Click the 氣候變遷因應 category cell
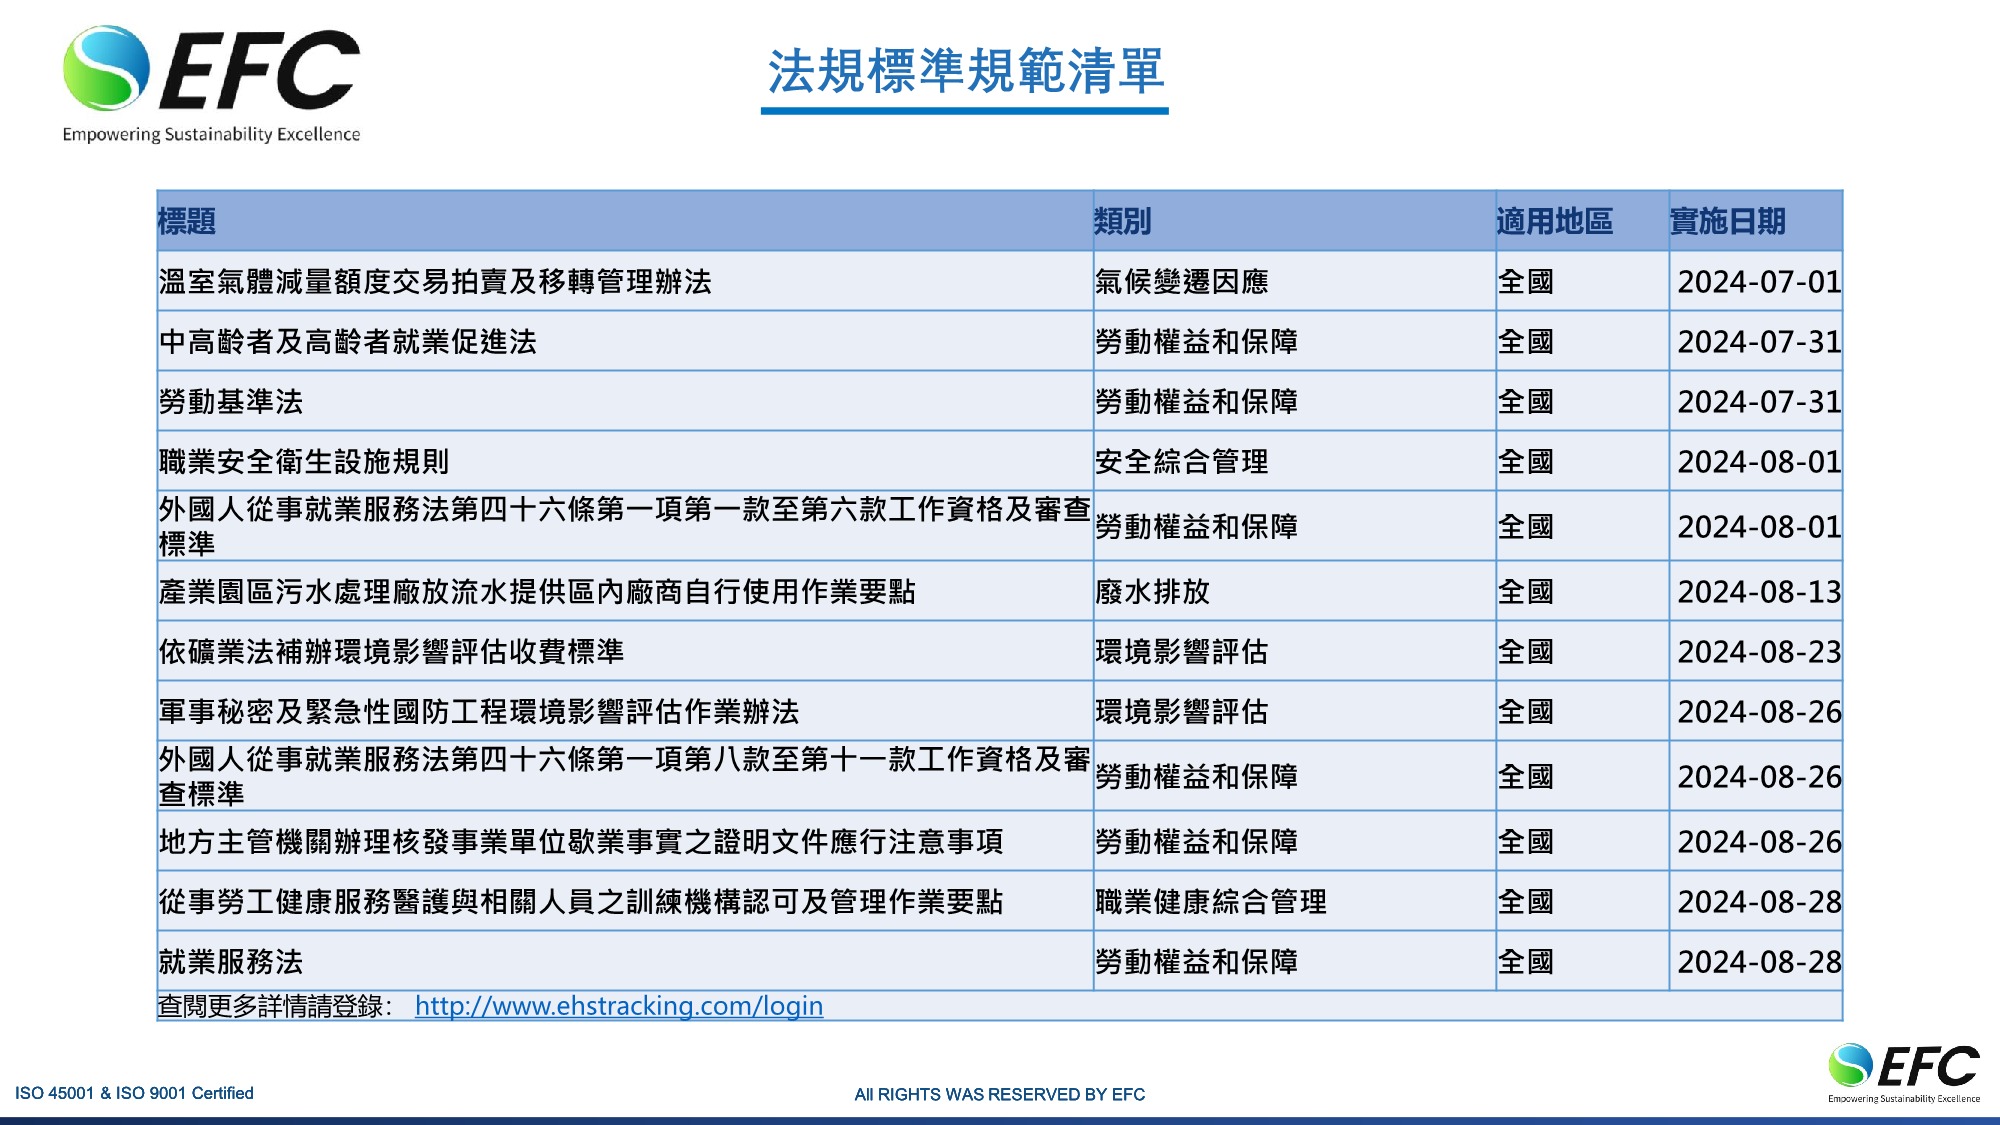Viewport: 2000px width, 1125px height. click(1295, 281)
